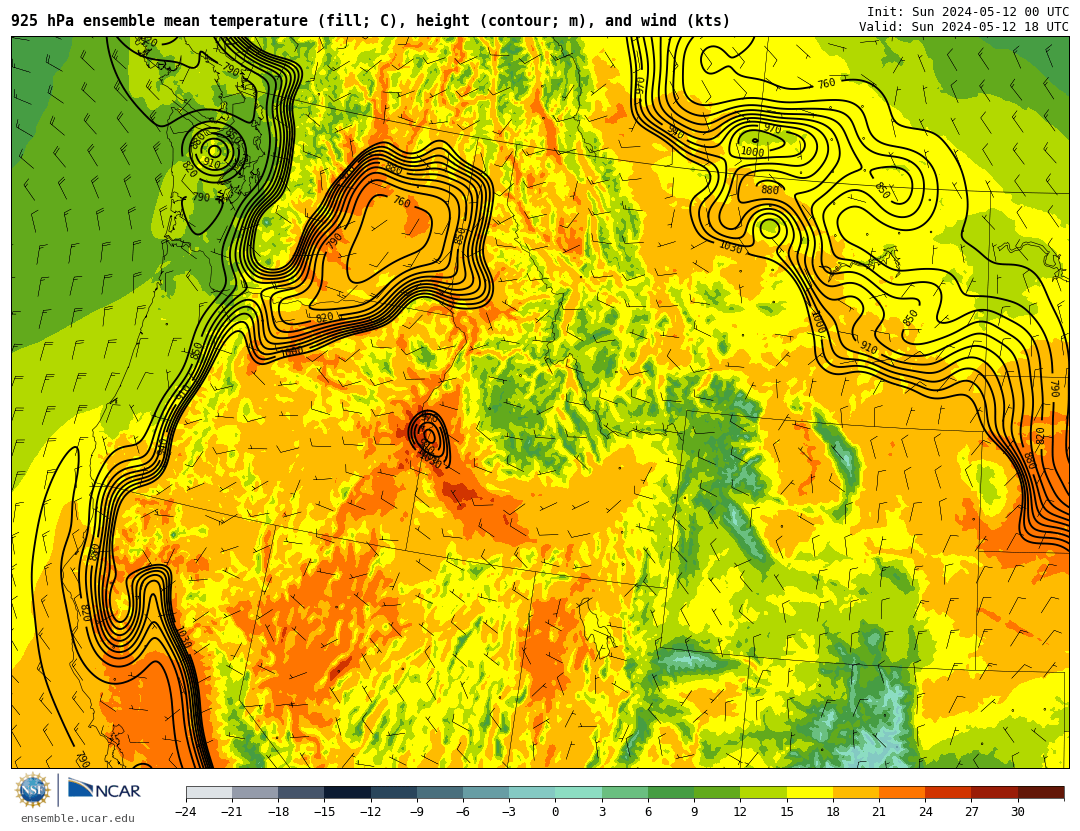Pick the -6 to -3 teal swatch
Viewport: 1080px width, 831px height.
[x=486, y=792]
